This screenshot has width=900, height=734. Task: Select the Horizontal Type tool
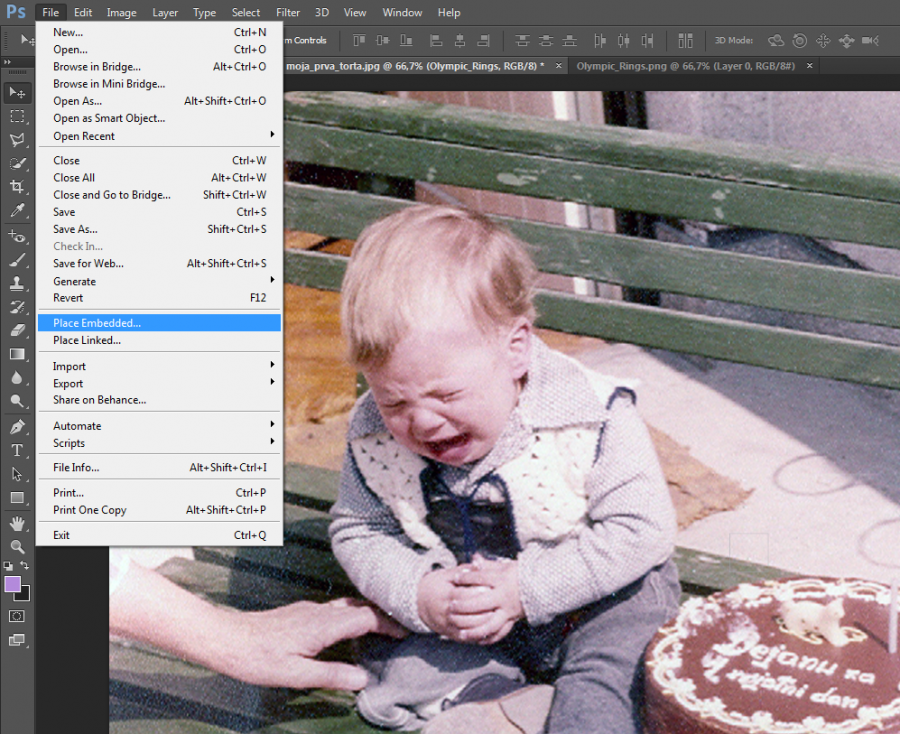(17, 450)
